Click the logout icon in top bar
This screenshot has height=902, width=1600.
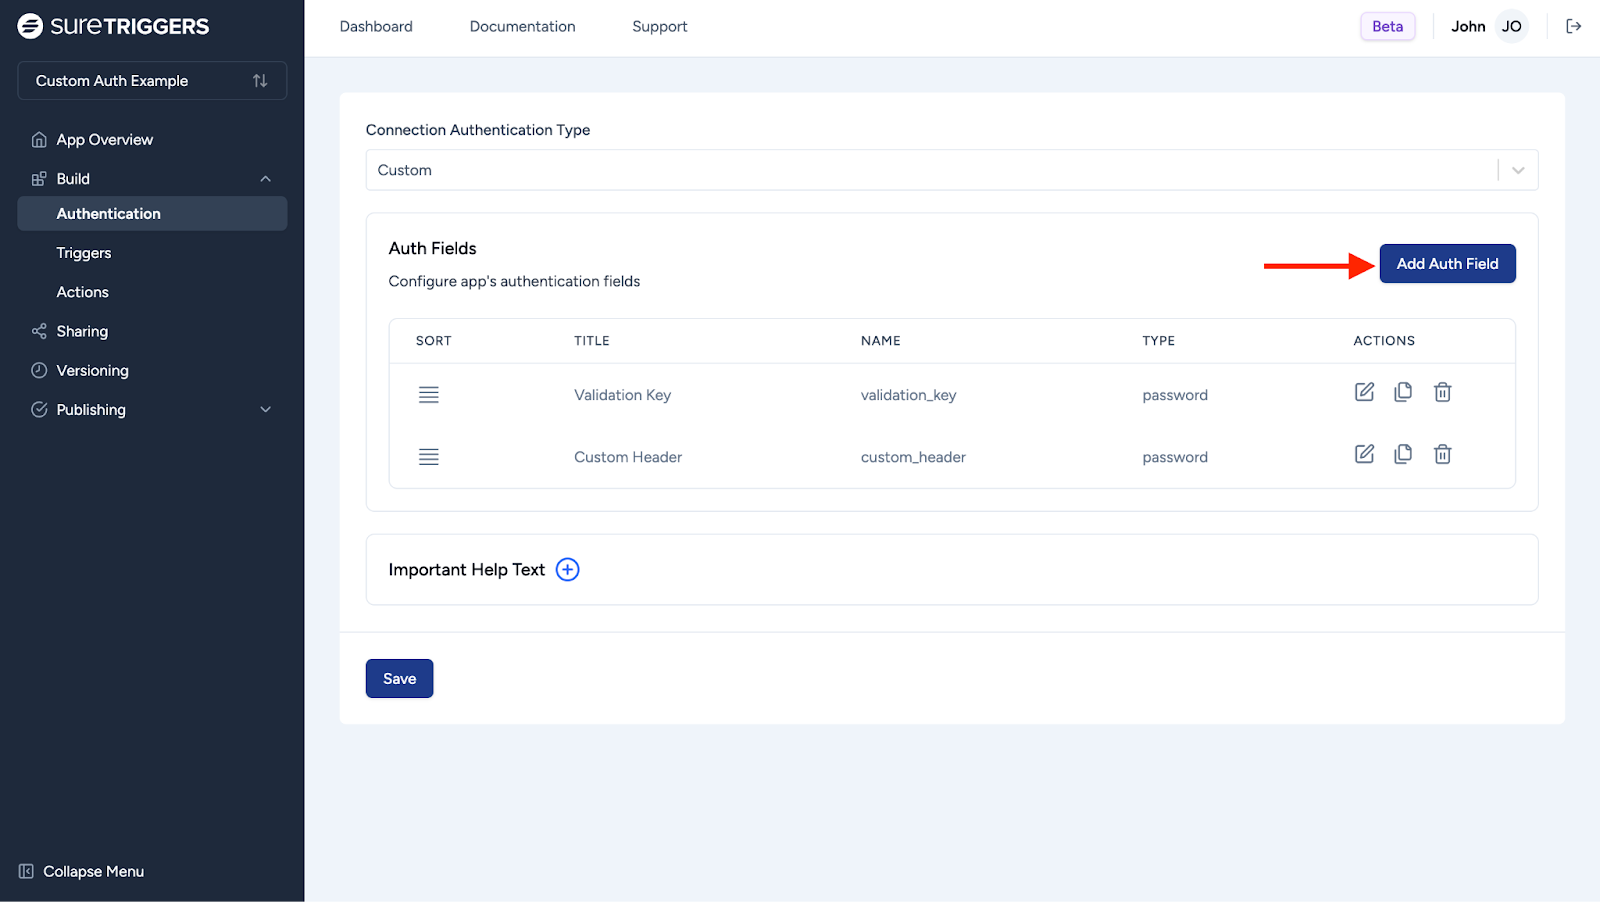coord(1573,27)
